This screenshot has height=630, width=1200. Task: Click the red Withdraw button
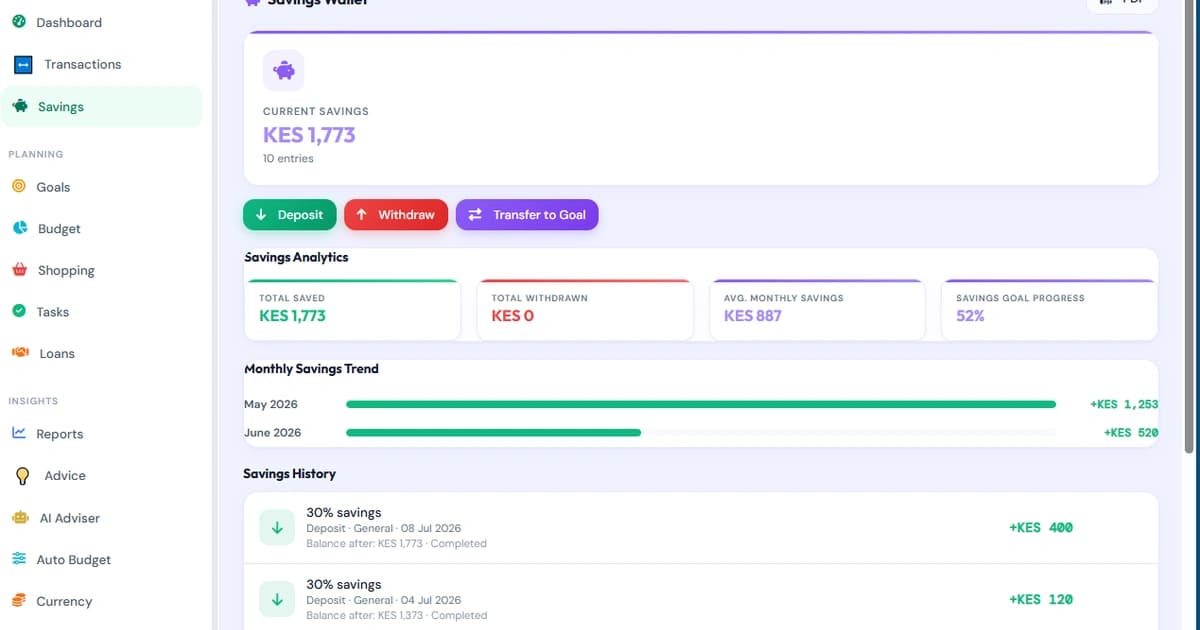point(396,215)
